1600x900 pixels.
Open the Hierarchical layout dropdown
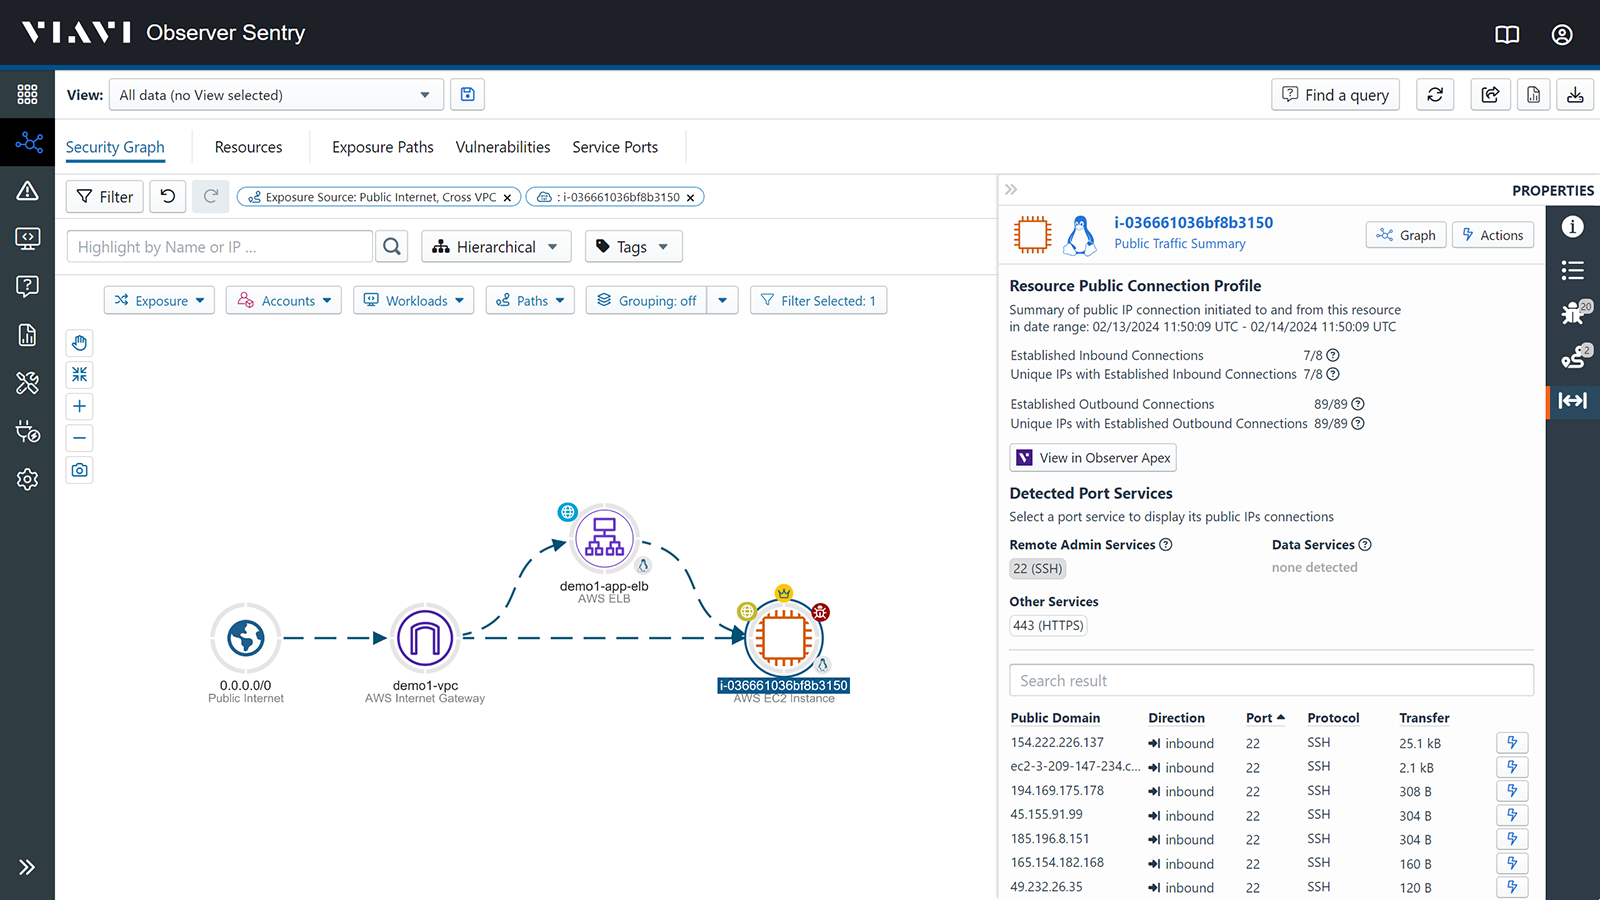click(x=496, y=246)
